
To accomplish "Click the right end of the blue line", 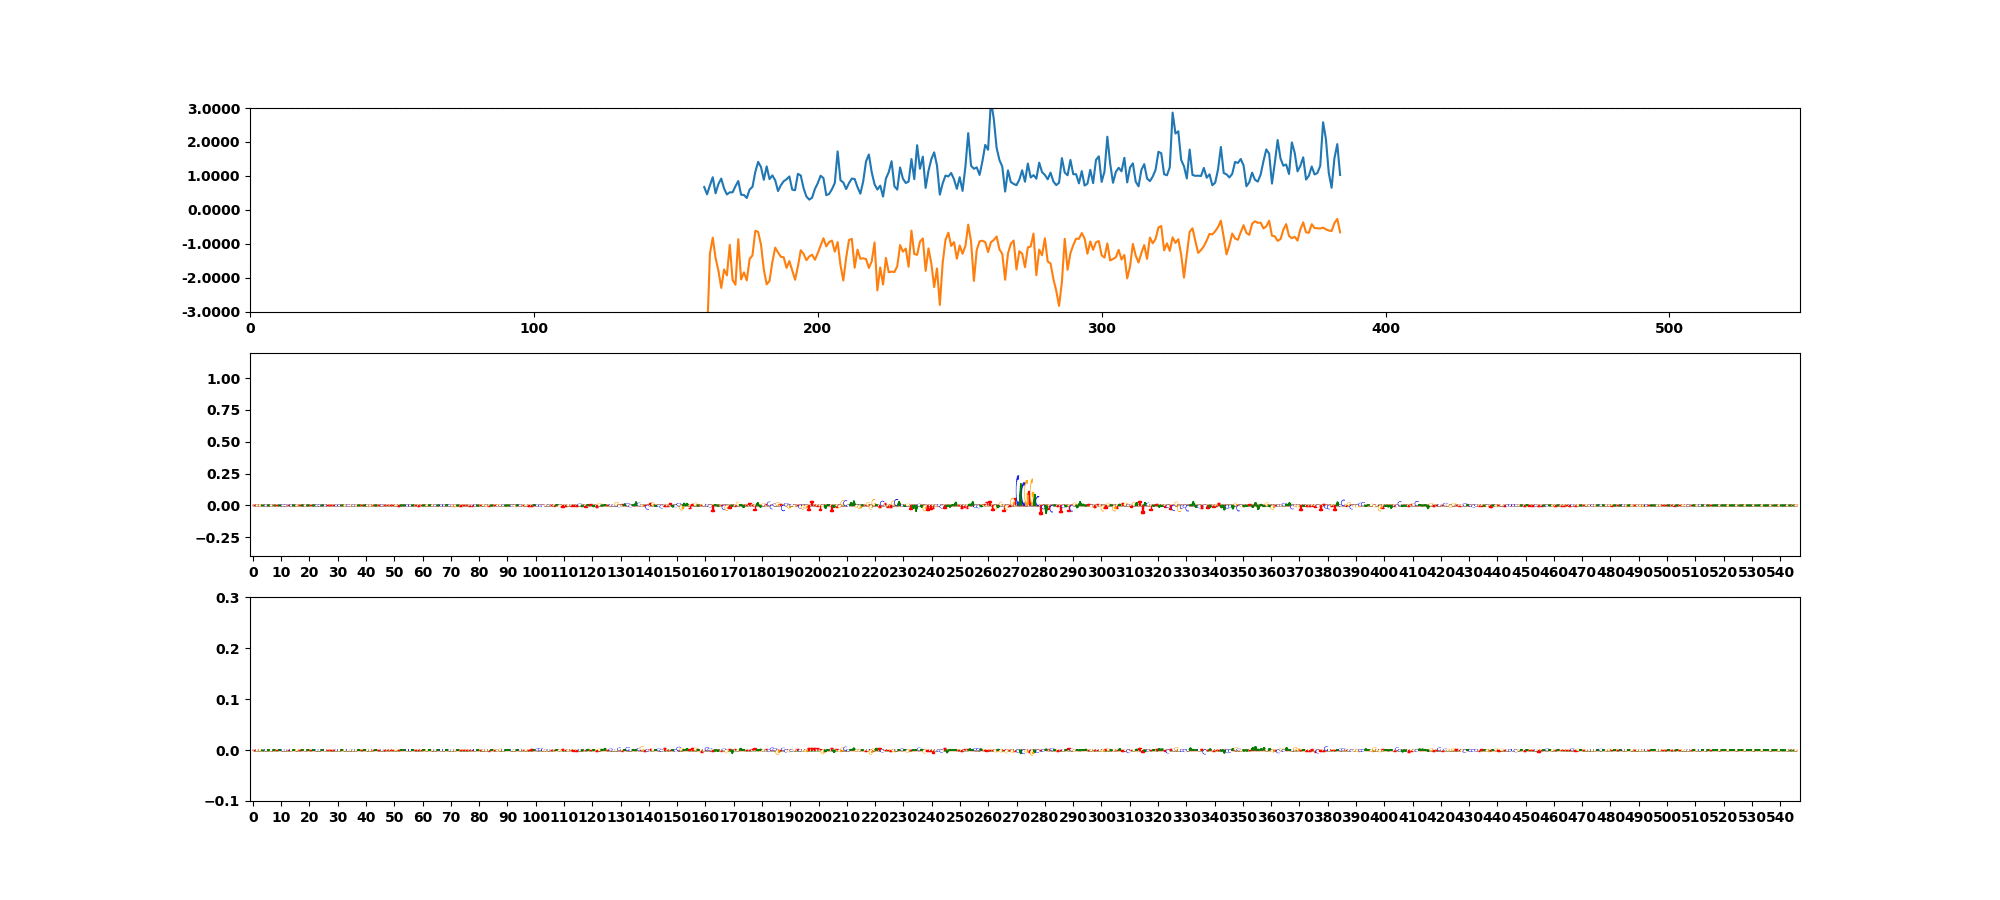I will click(1339, 174).
